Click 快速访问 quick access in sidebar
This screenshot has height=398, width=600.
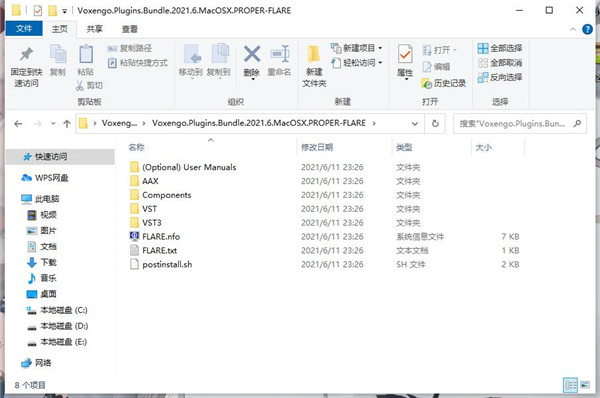pos(60,157)
